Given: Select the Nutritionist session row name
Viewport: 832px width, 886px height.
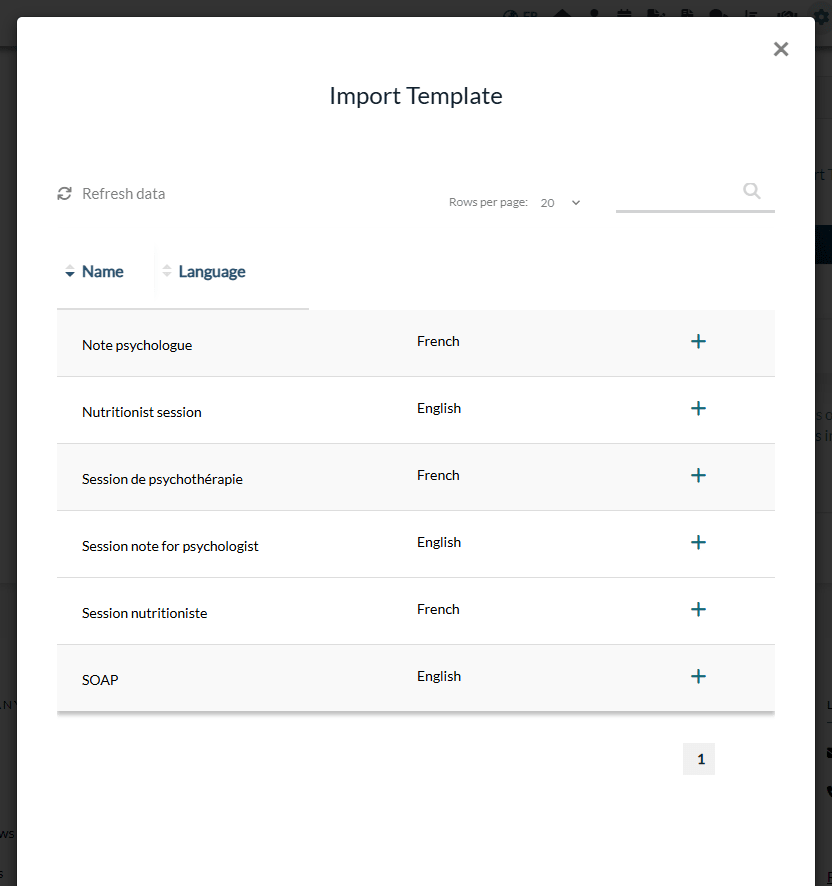Looking at the screenshot, I should tap(141, 412).
